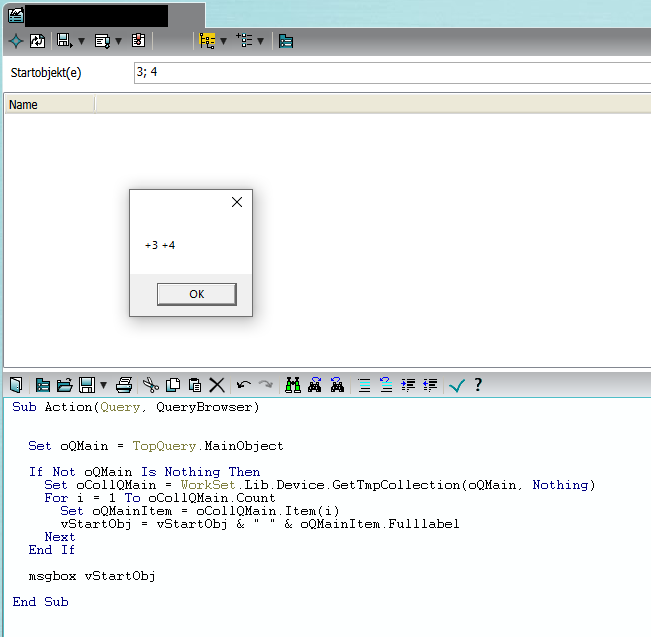The height and width of the screenshot is (637, 651).
Task: Click the help question mark icon
Action: click(x=478, y=385)
